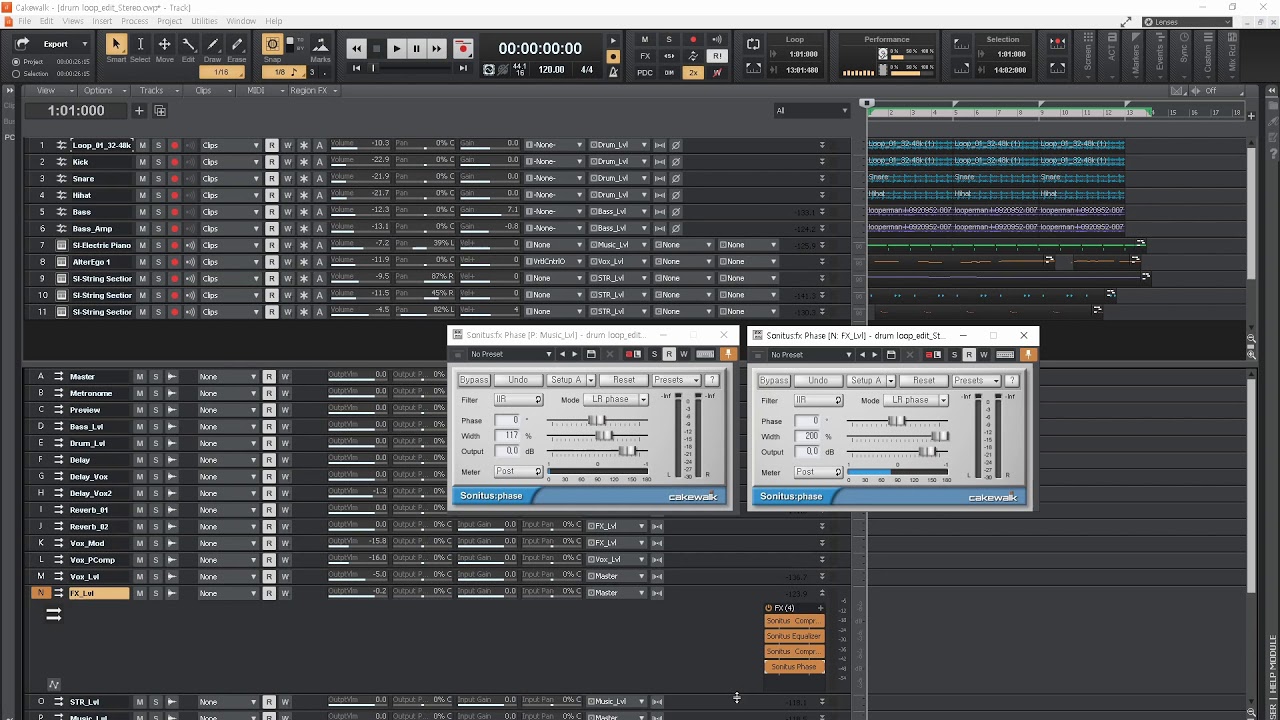Open the File menu
Viewport: 1280px width, 720px height.
pos(24,21)
